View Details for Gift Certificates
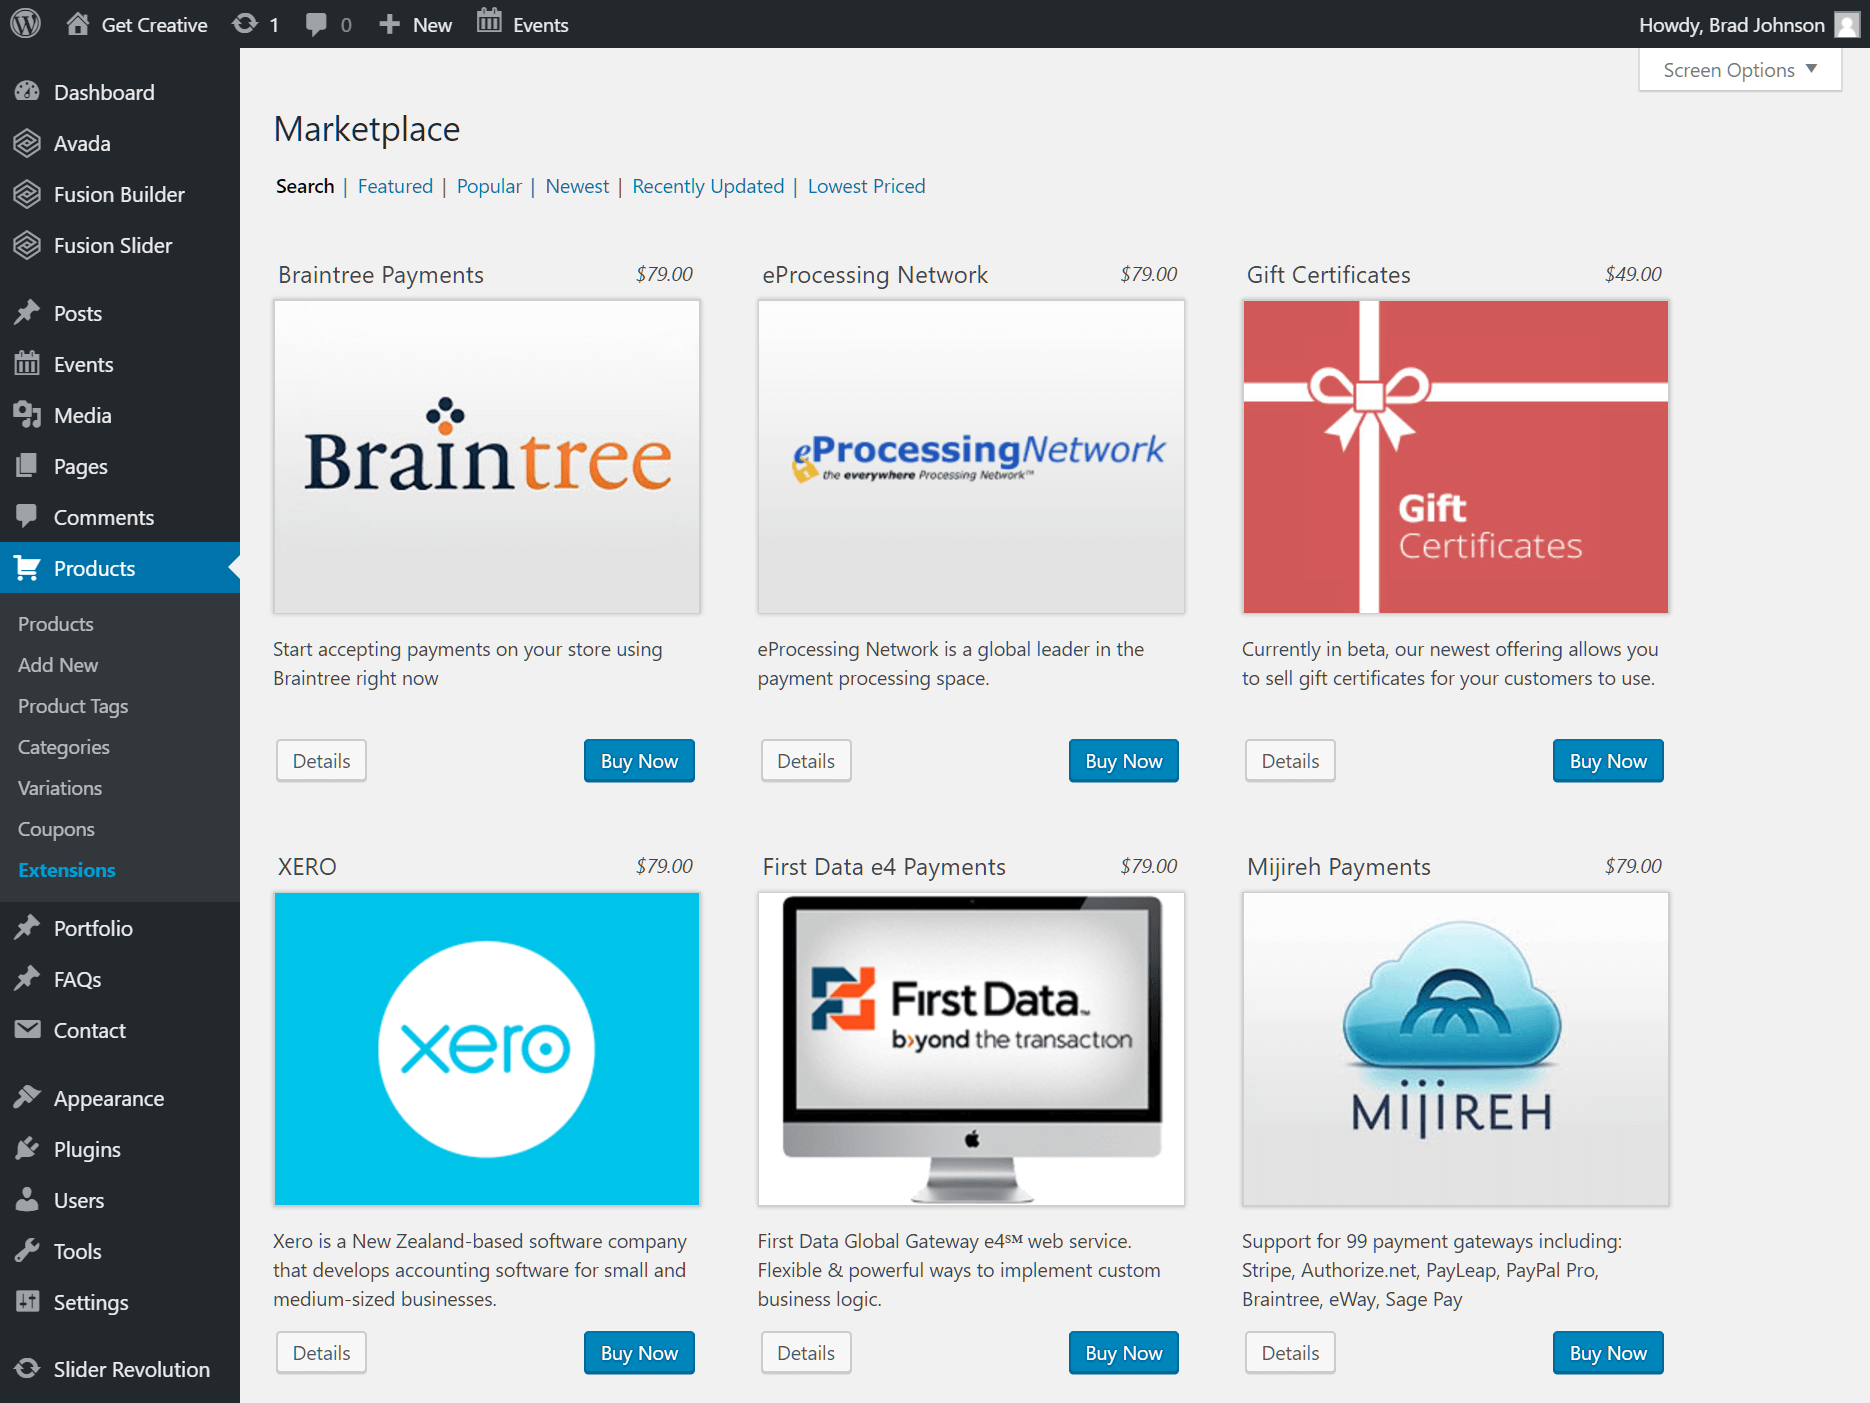Screen dimensions: 1870x1403 click(x=1290, y=761)
